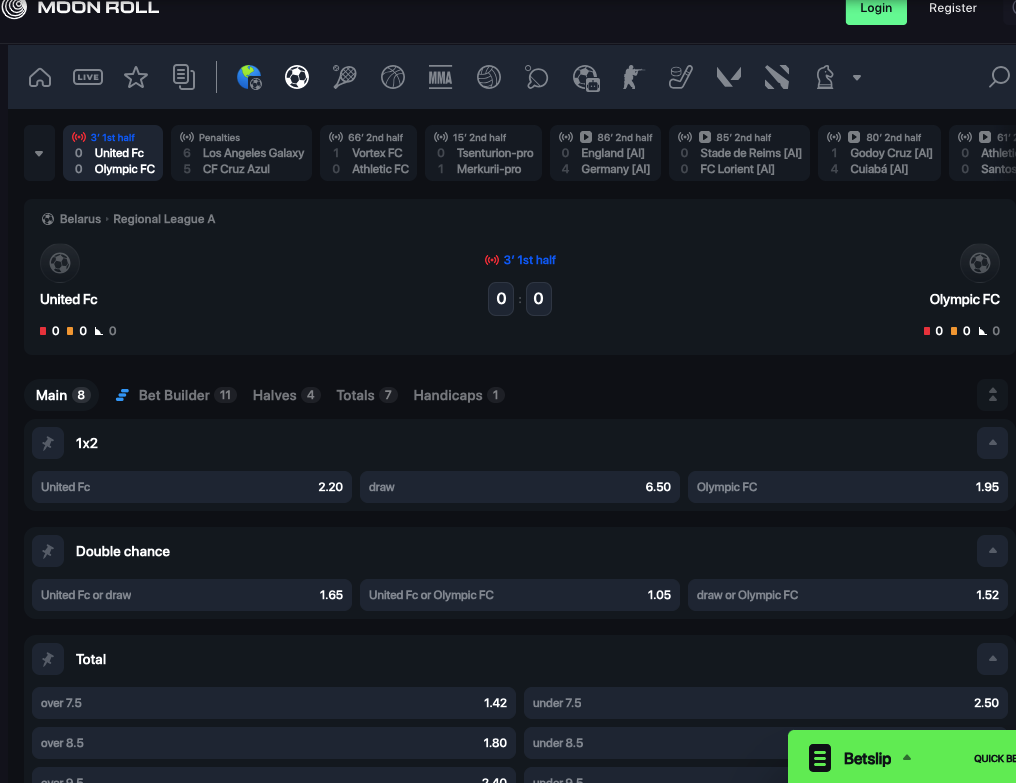The image size is (1016, 783).
Task: Select the basketball sport icon
Action: 393,77
